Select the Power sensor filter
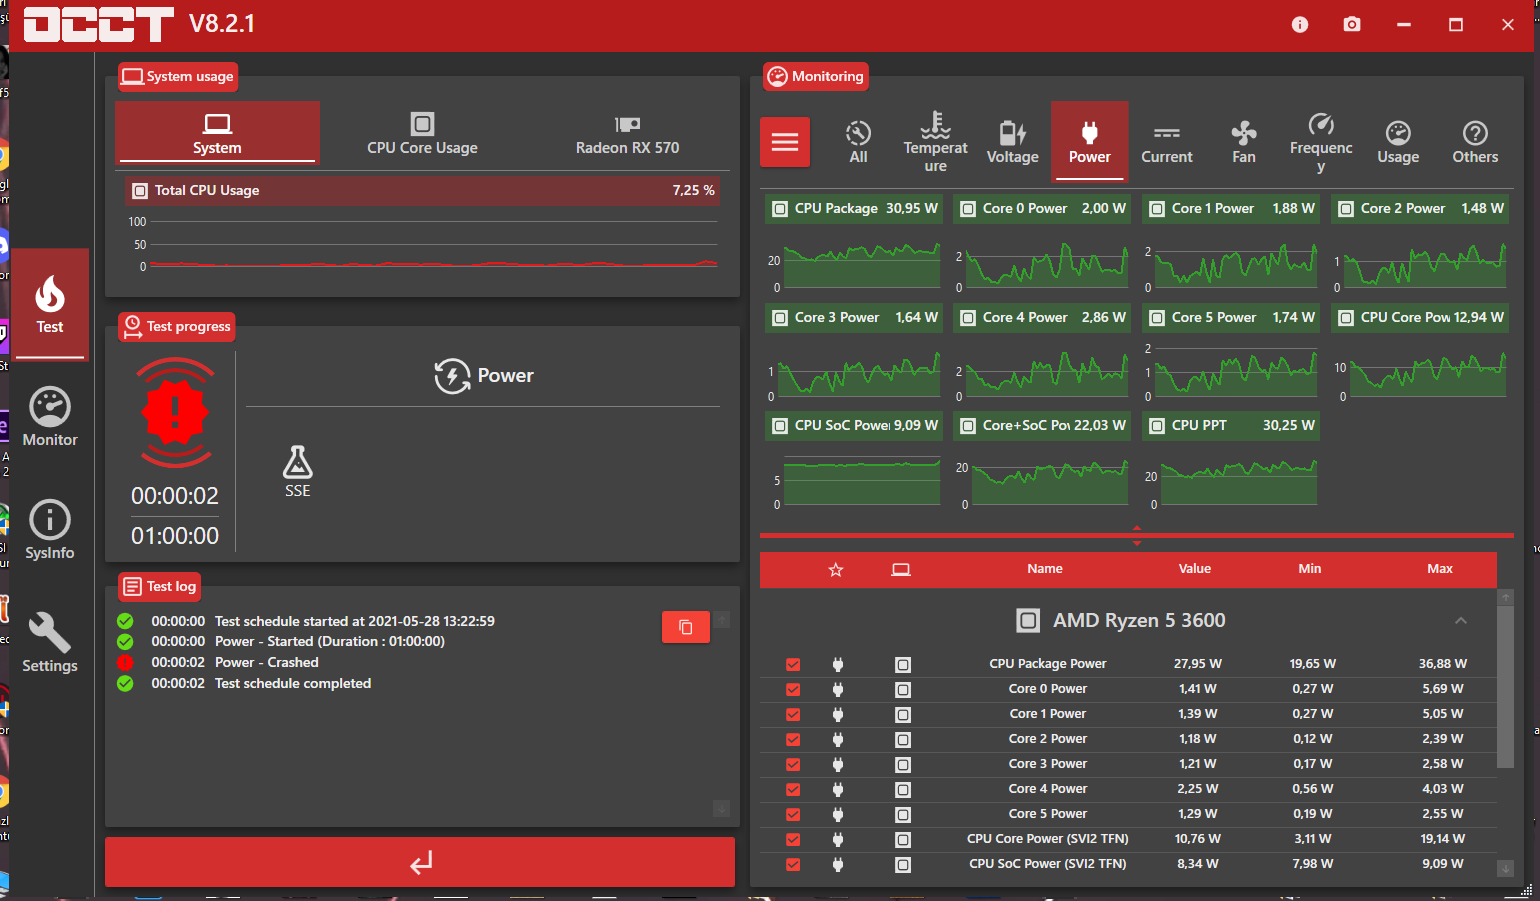The image size is (1540, 901). 1090,142
